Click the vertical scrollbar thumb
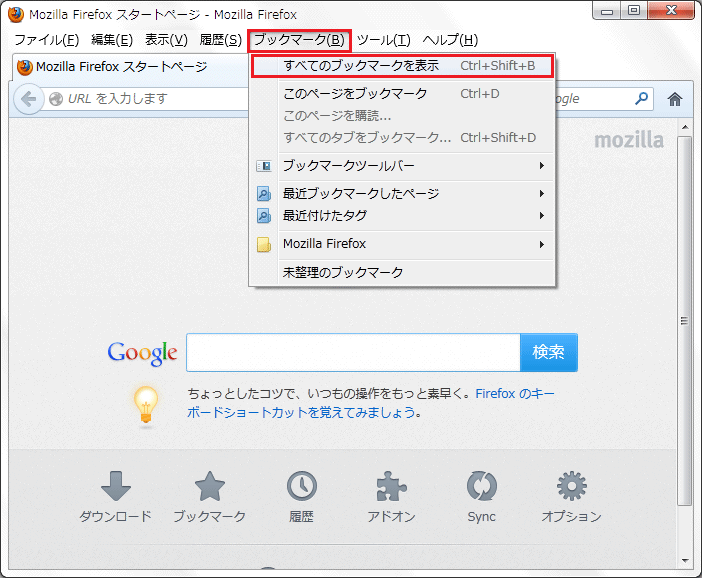The width and height of the screenshot is (702, 578). pos(684,321)
